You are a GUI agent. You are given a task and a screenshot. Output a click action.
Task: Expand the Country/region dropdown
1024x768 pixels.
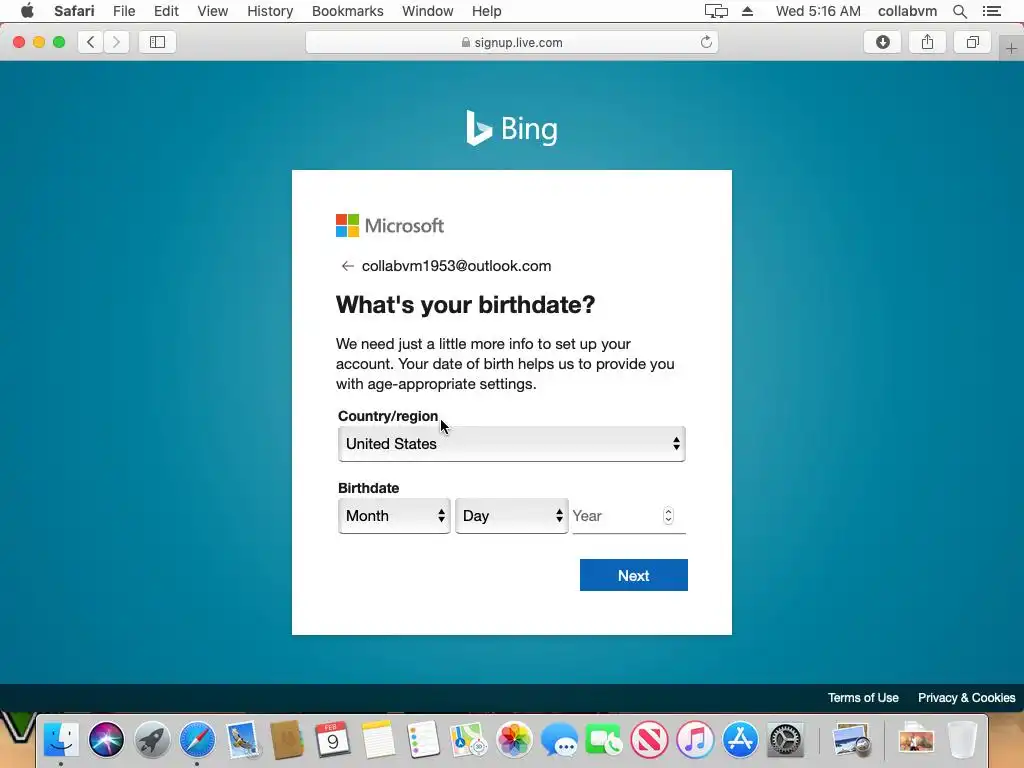(x=511, y=444)
